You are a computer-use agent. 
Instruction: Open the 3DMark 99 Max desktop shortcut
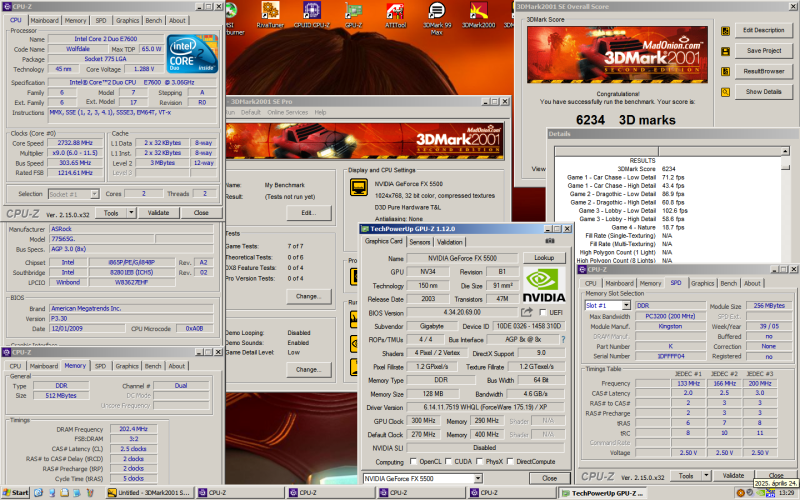tap(437, 17)
